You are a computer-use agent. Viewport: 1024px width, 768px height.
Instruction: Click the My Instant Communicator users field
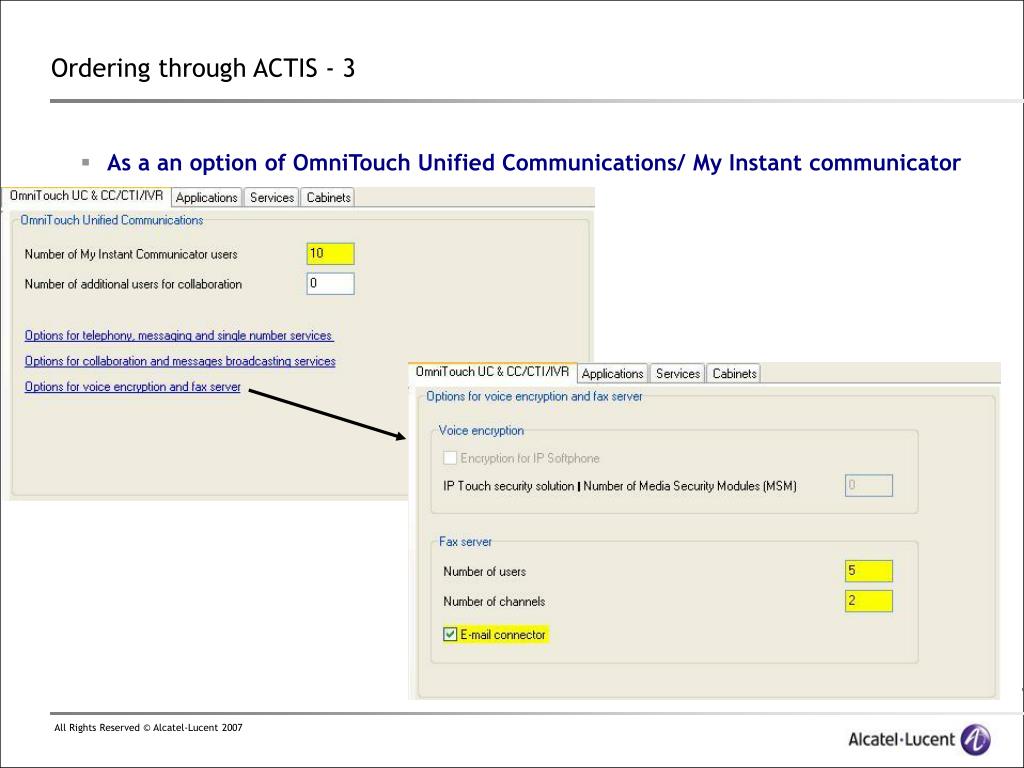click(x=330, y=253)
